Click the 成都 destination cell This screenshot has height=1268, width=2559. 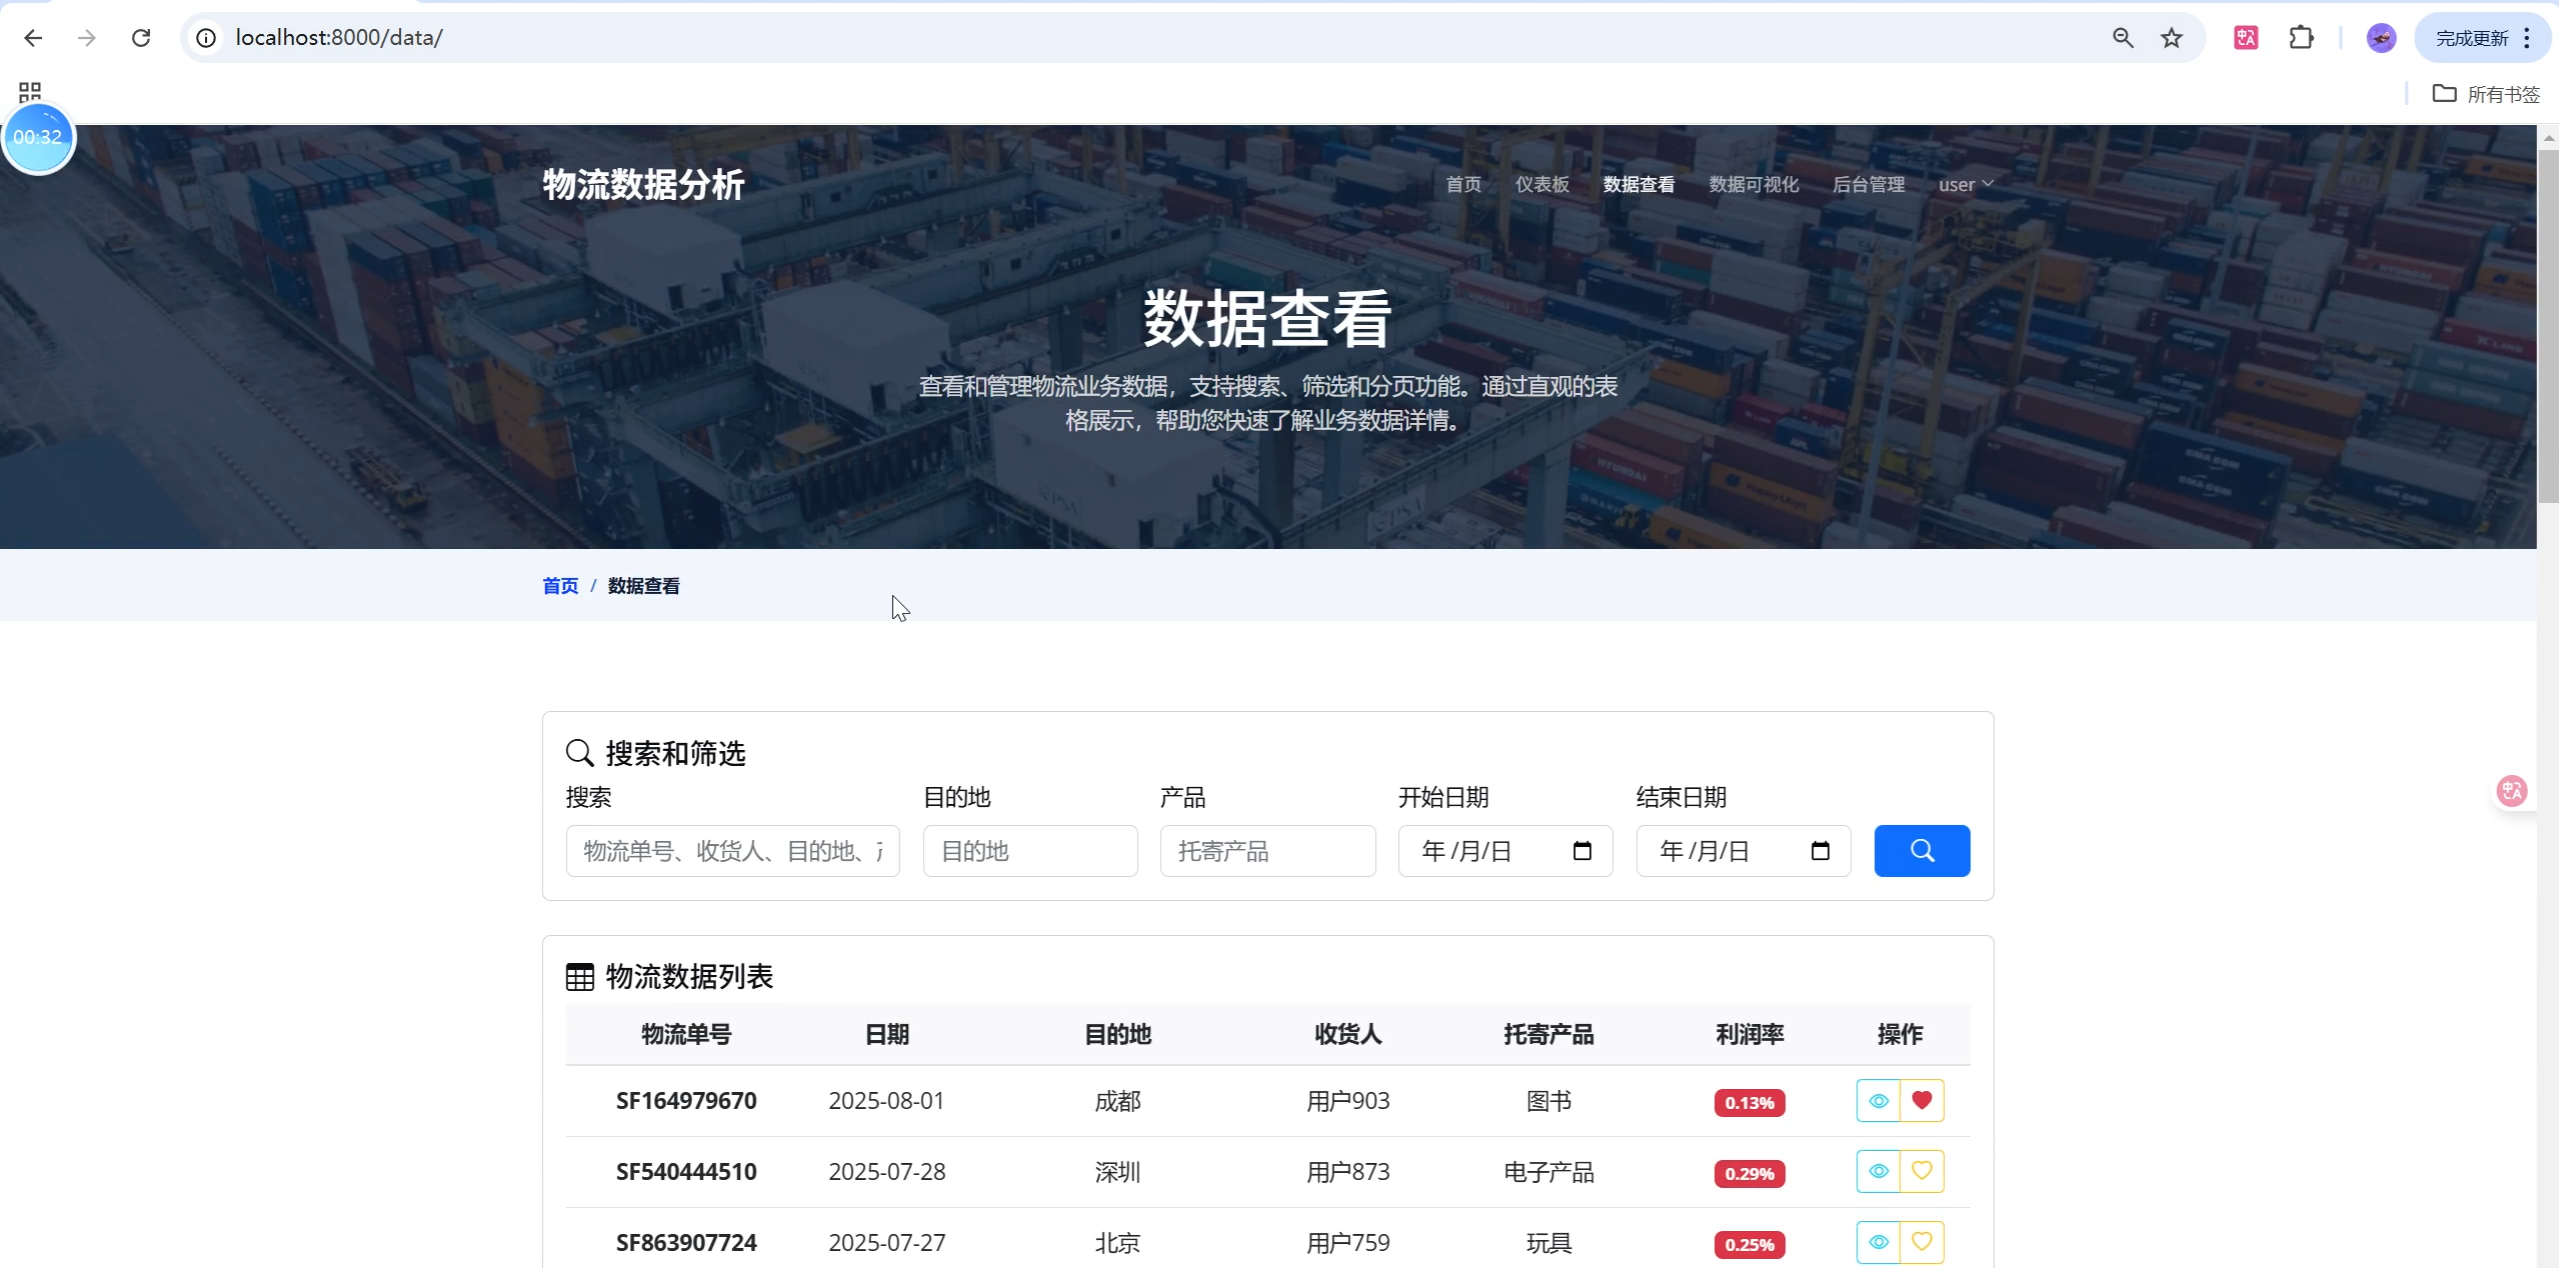[x=1117, y=1101]
